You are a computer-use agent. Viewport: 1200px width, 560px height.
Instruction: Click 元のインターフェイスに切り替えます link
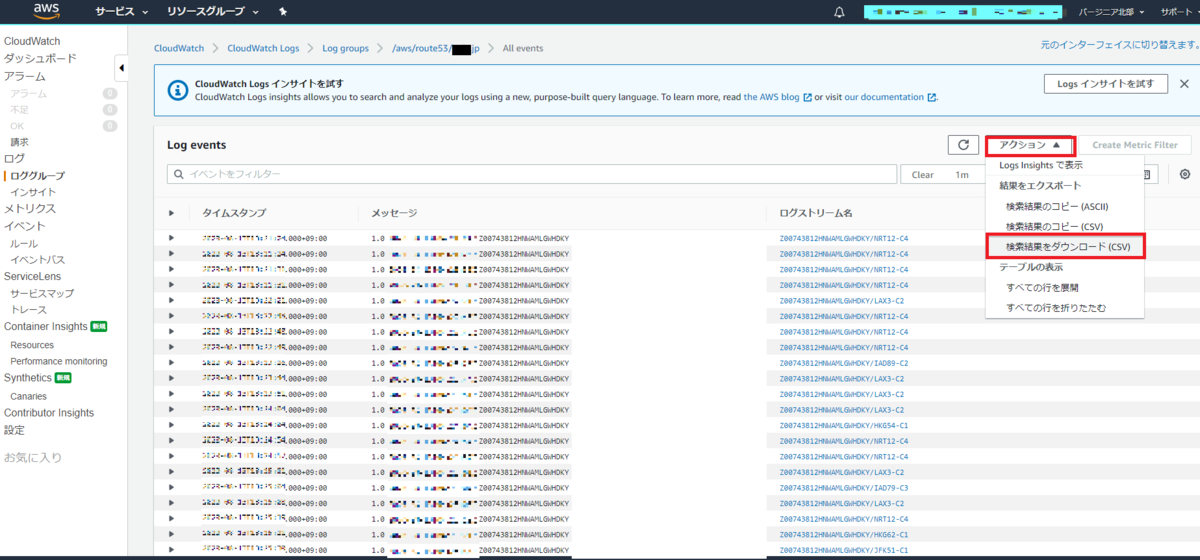click(x=1120, y=45)
